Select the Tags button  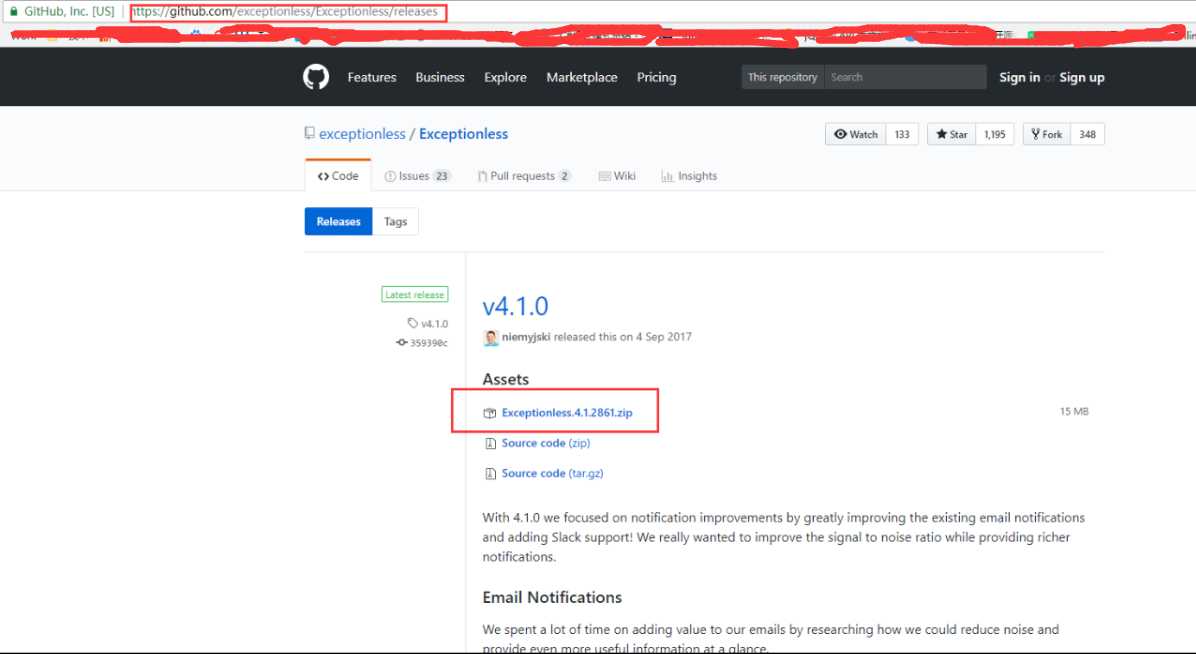click(x=395, y=221)
